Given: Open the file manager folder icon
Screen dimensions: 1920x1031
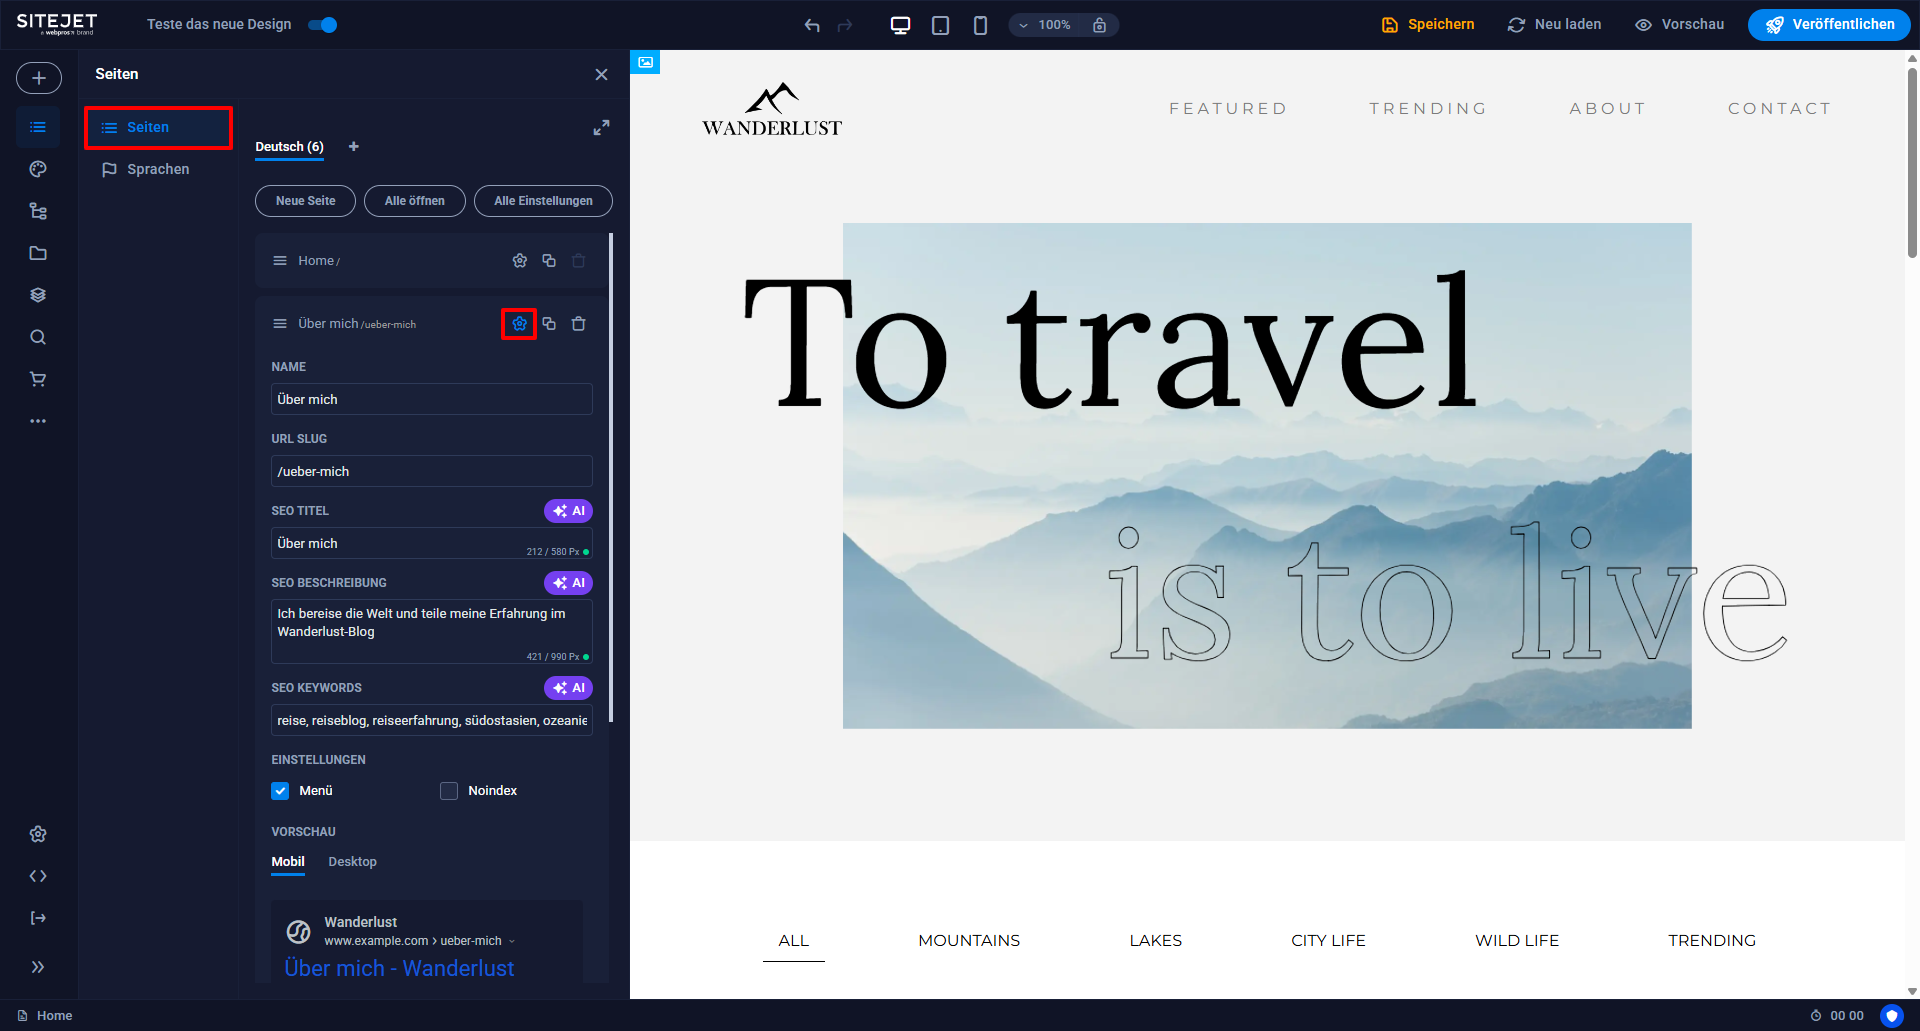Looking at the screenshot, I should coord(38,253).
